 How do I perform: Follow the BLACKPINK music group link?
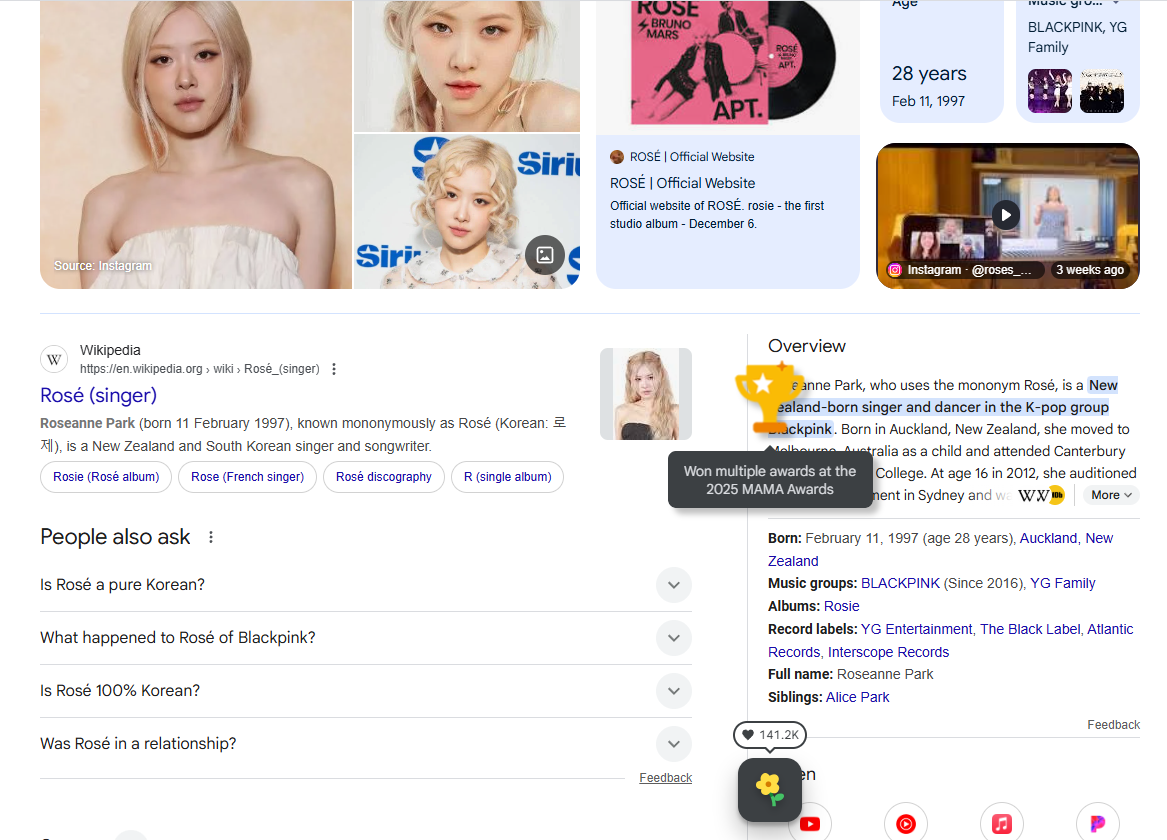tap(900, 583)
